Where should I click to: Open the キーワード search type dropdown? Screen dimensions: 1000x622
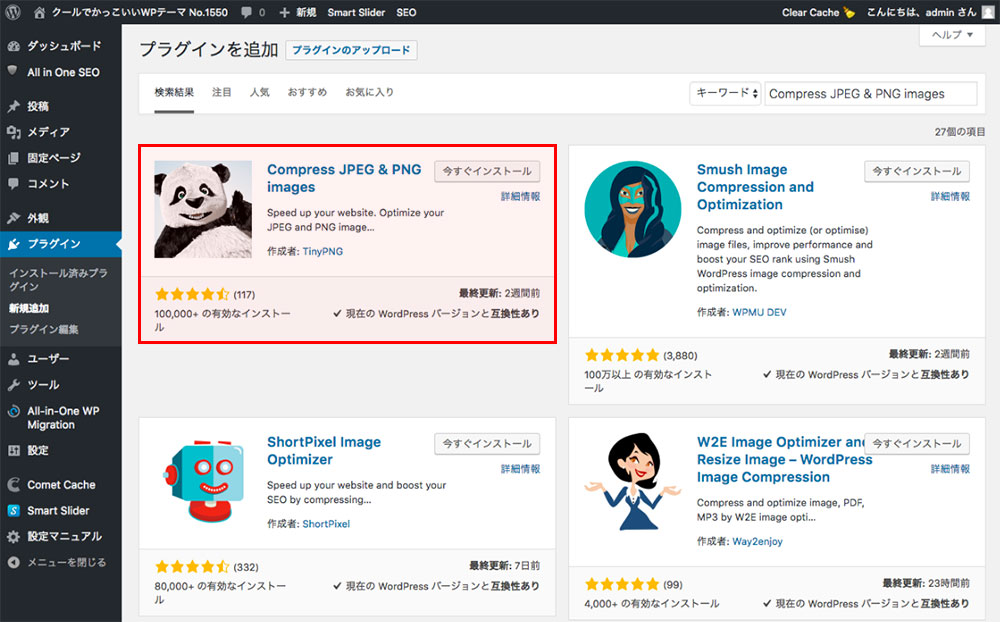click(725, 93)
